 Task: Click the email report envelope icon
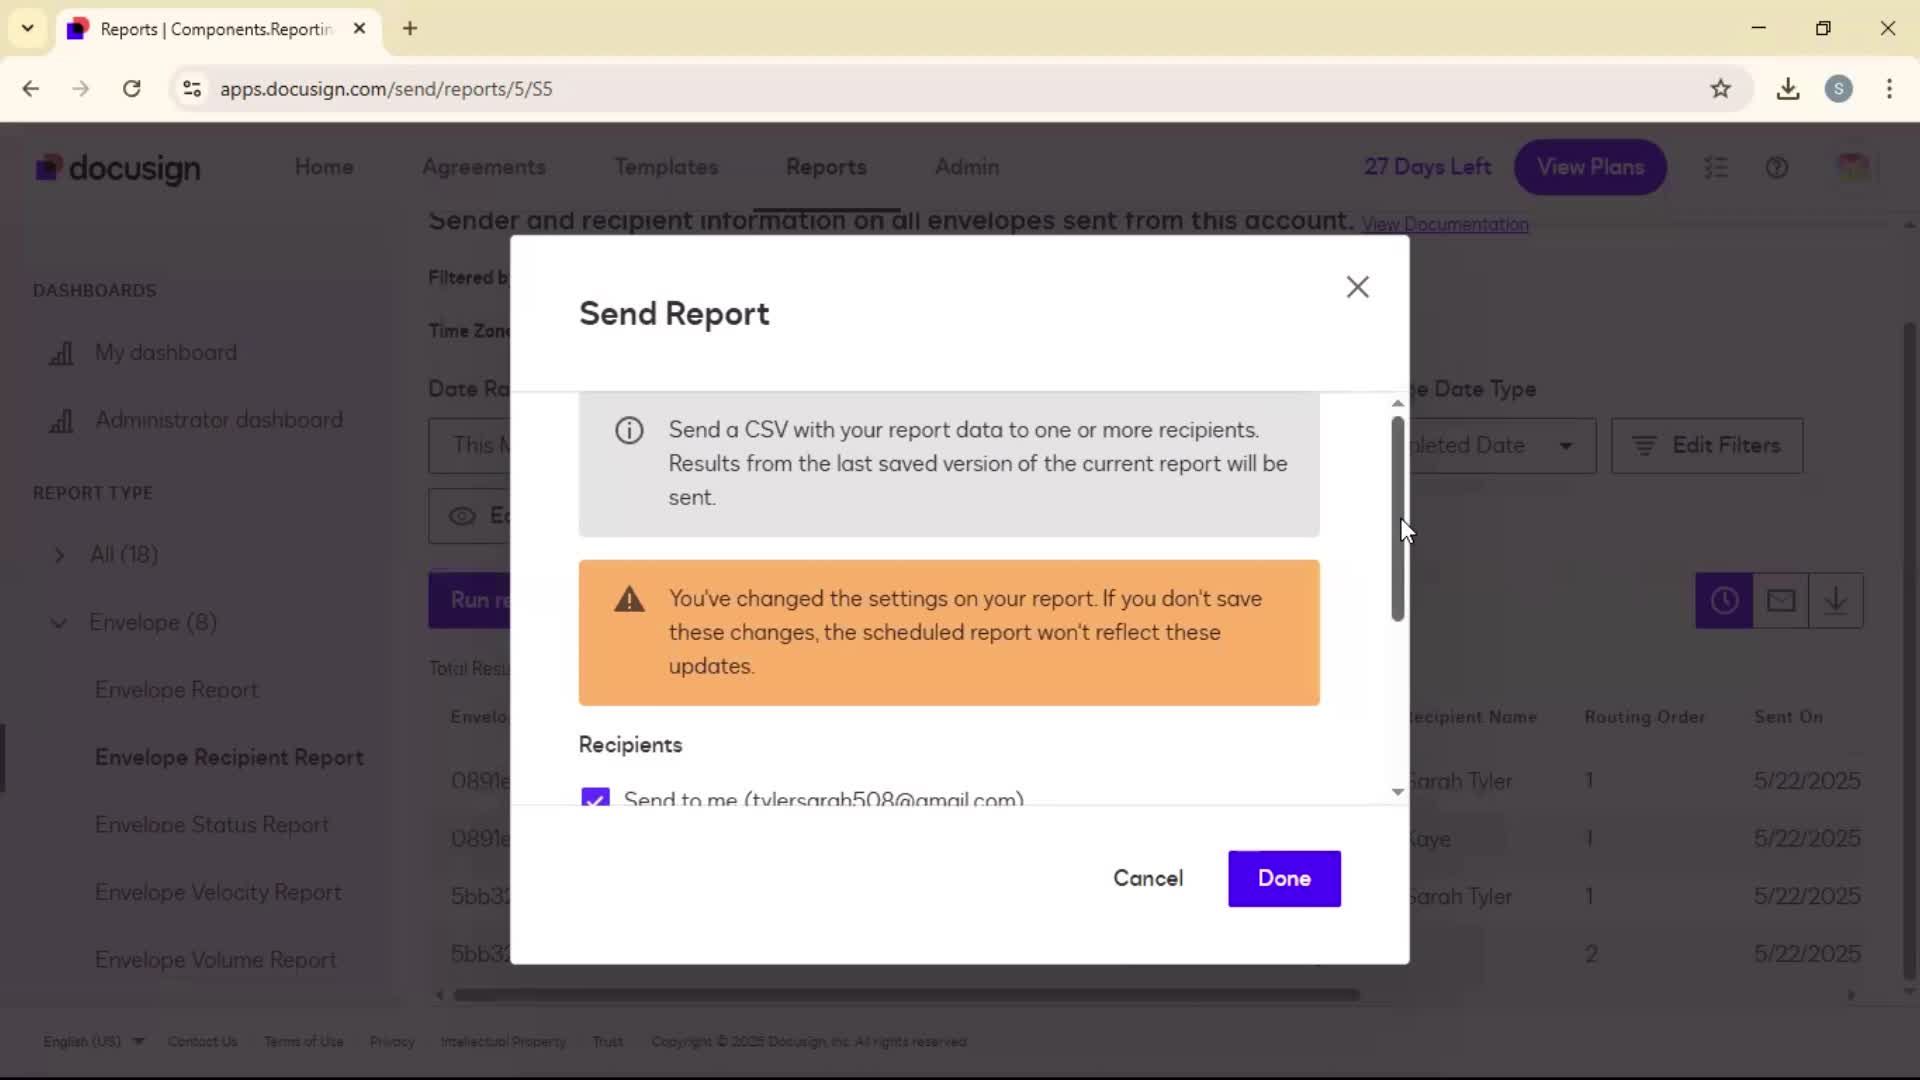point(1780,600)
